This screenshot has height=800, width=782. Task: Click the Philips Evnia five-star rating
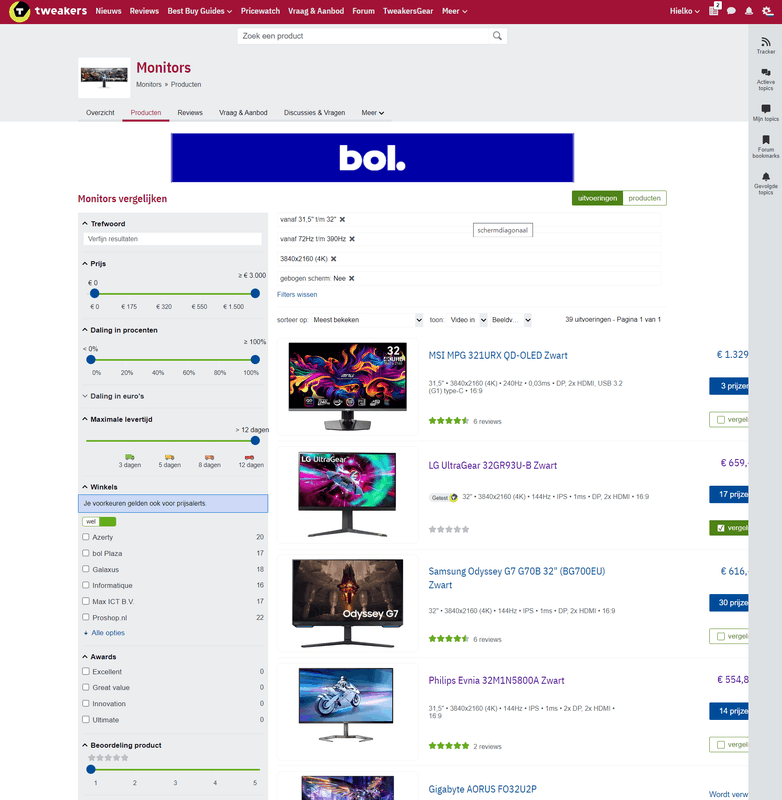pos(448,746)
